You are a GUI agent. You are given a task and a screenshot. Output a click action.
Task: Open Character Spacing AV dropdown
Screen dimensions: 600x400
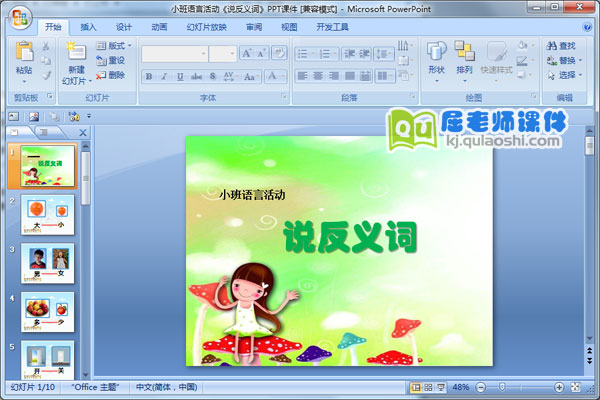point(230,77)
